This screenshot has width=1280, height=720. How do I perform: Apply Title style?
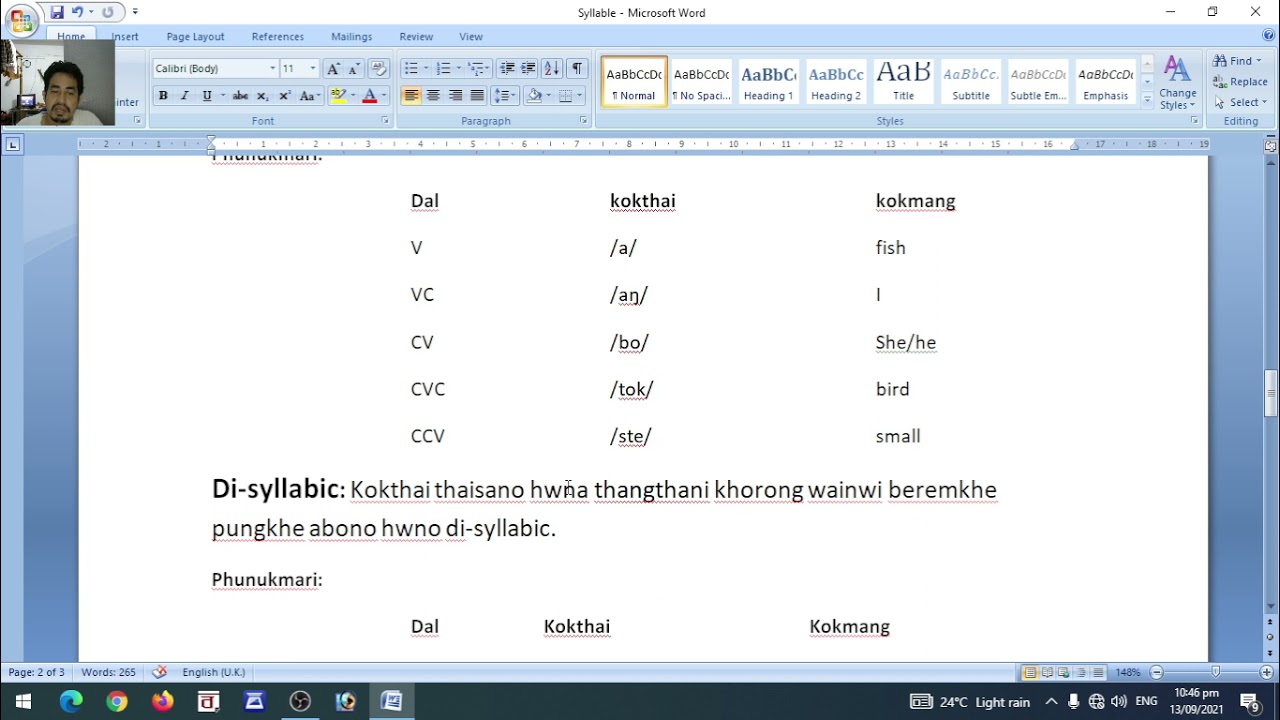pyautogui.click(x=903, y=82)
